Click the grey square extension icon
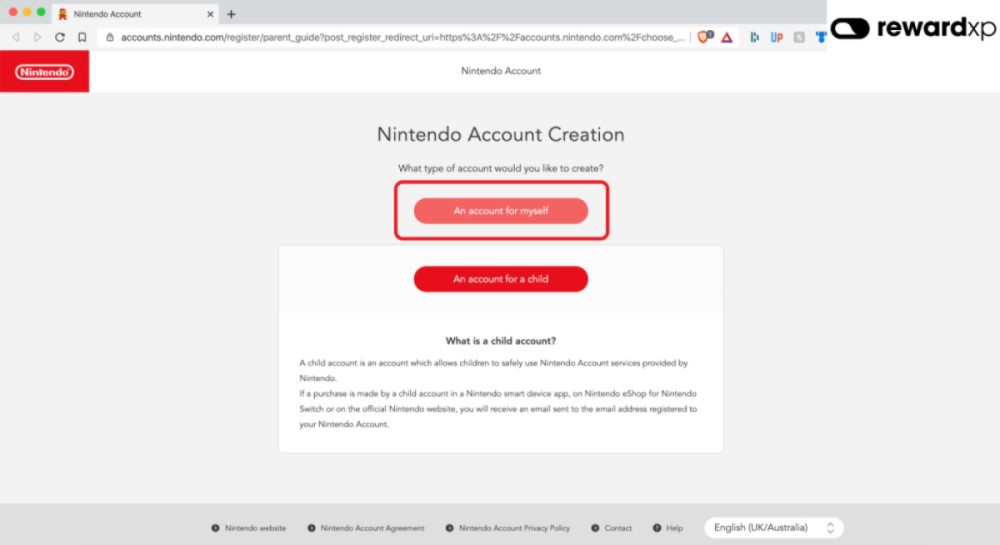Screen dimensions: 1000x545 (x=798, y=38)
